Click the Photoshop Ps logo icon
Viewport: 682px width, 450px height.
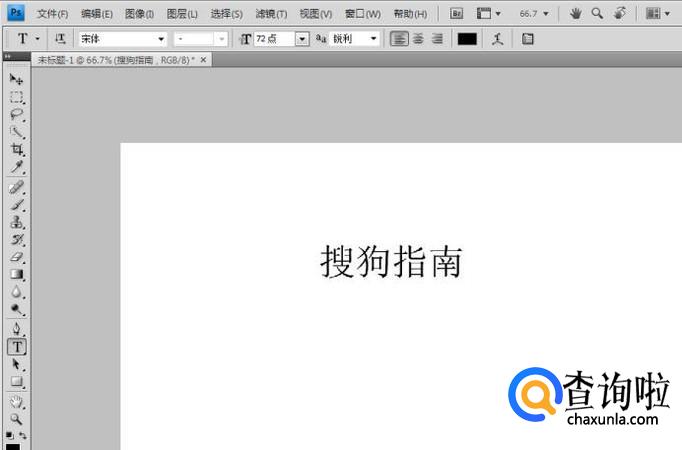click(x=16, y=13)
